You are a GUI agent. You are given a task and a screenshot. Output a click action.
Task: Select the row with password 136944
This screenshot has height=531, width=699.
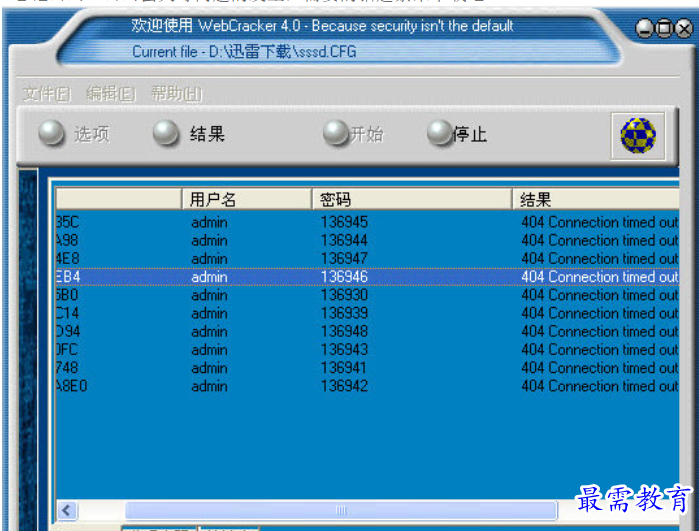point(367,240)
